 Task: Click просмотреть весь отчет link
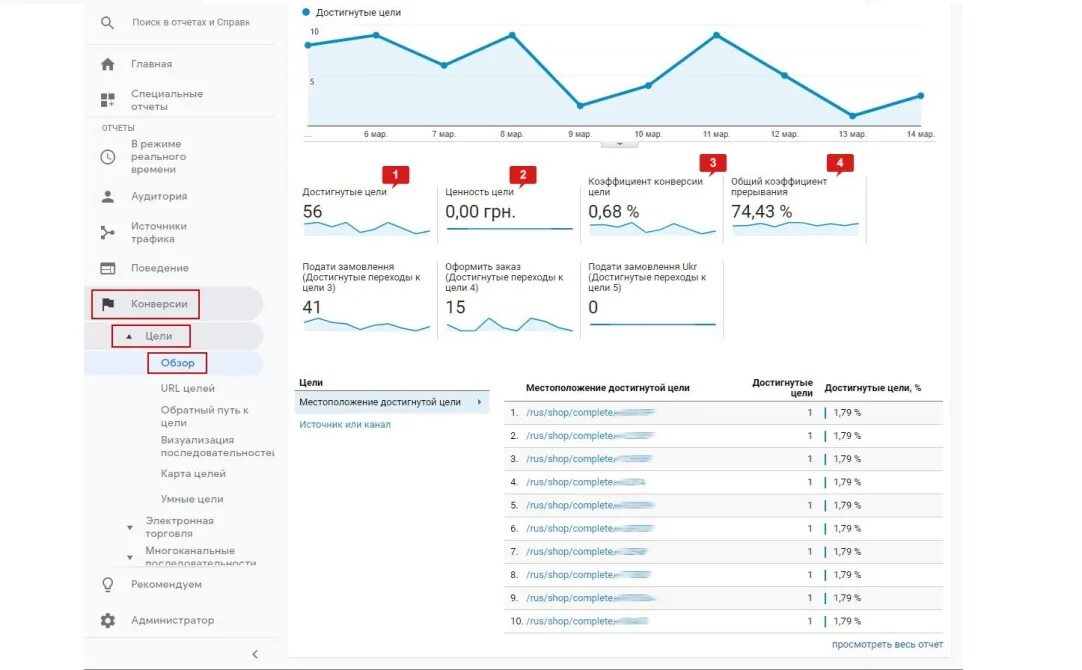(887, 644)
